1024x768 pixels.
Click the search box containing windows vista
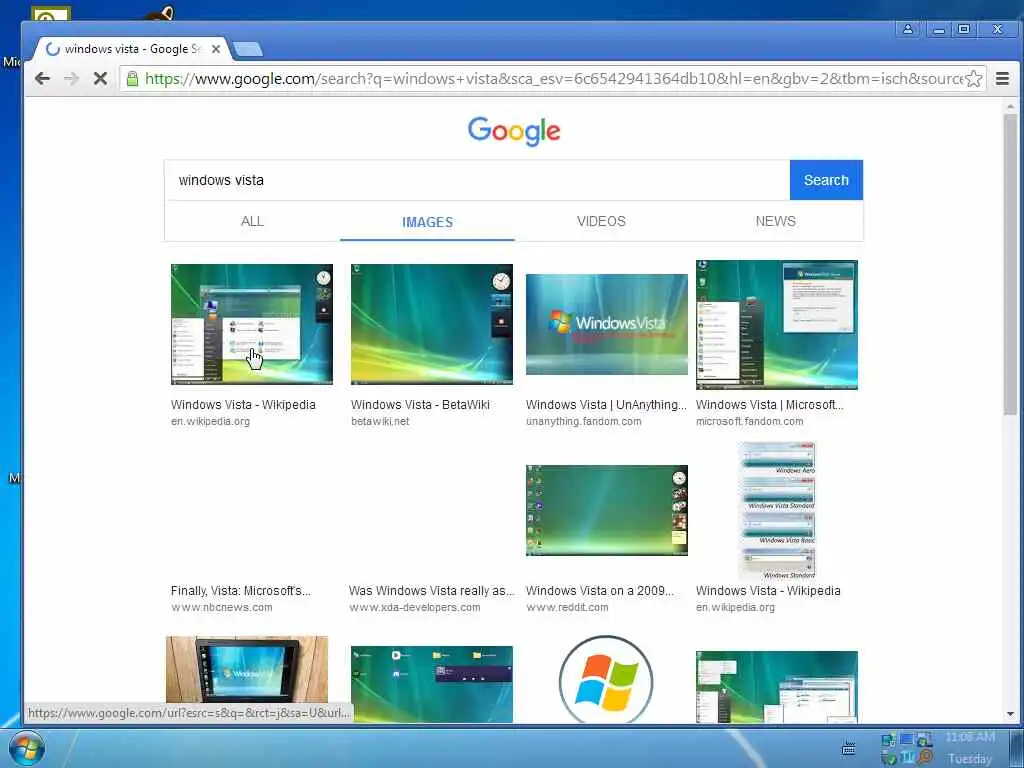point(477,180)
